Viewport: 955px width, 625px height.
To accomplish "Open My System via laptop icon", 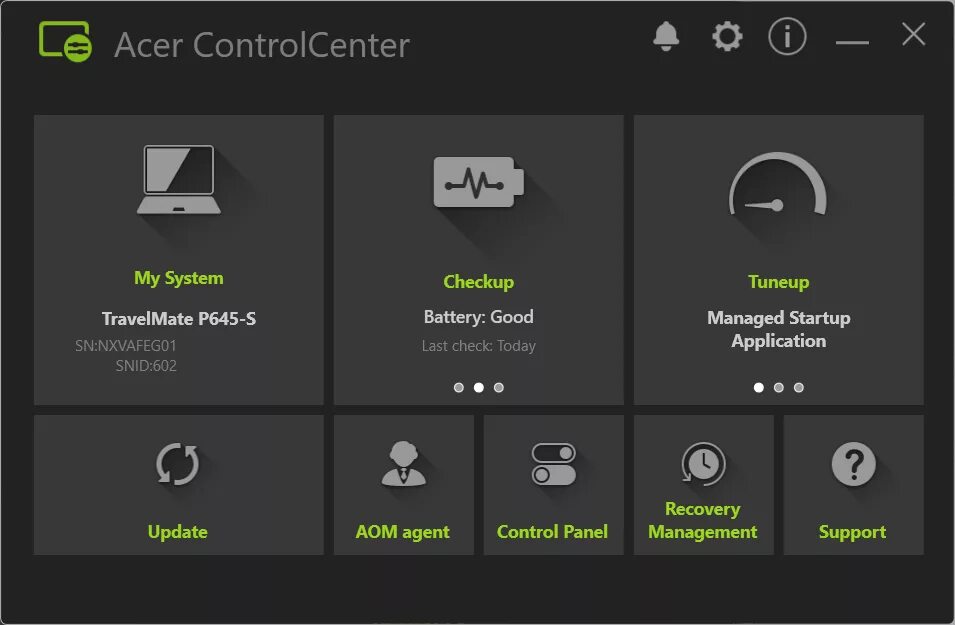I will click(x=178, y=179).
